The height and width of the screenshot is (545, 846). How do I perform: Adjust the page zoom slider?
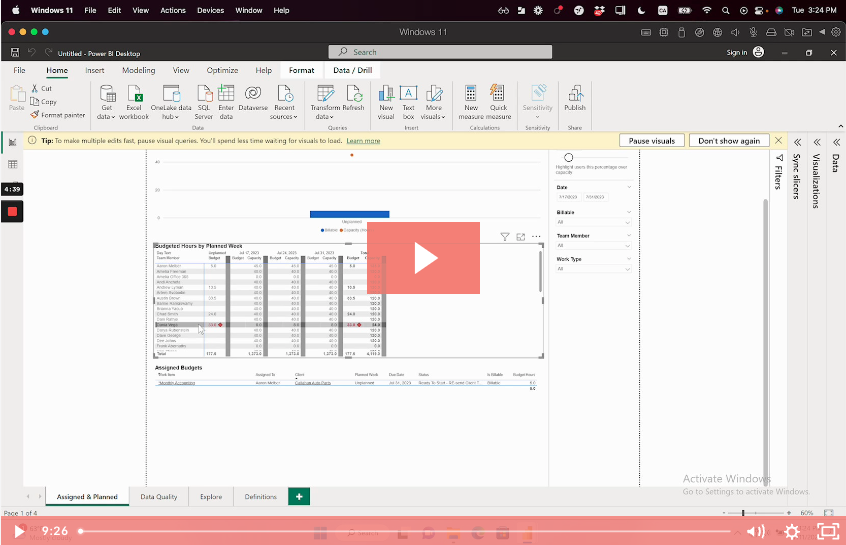click(755, 513)
